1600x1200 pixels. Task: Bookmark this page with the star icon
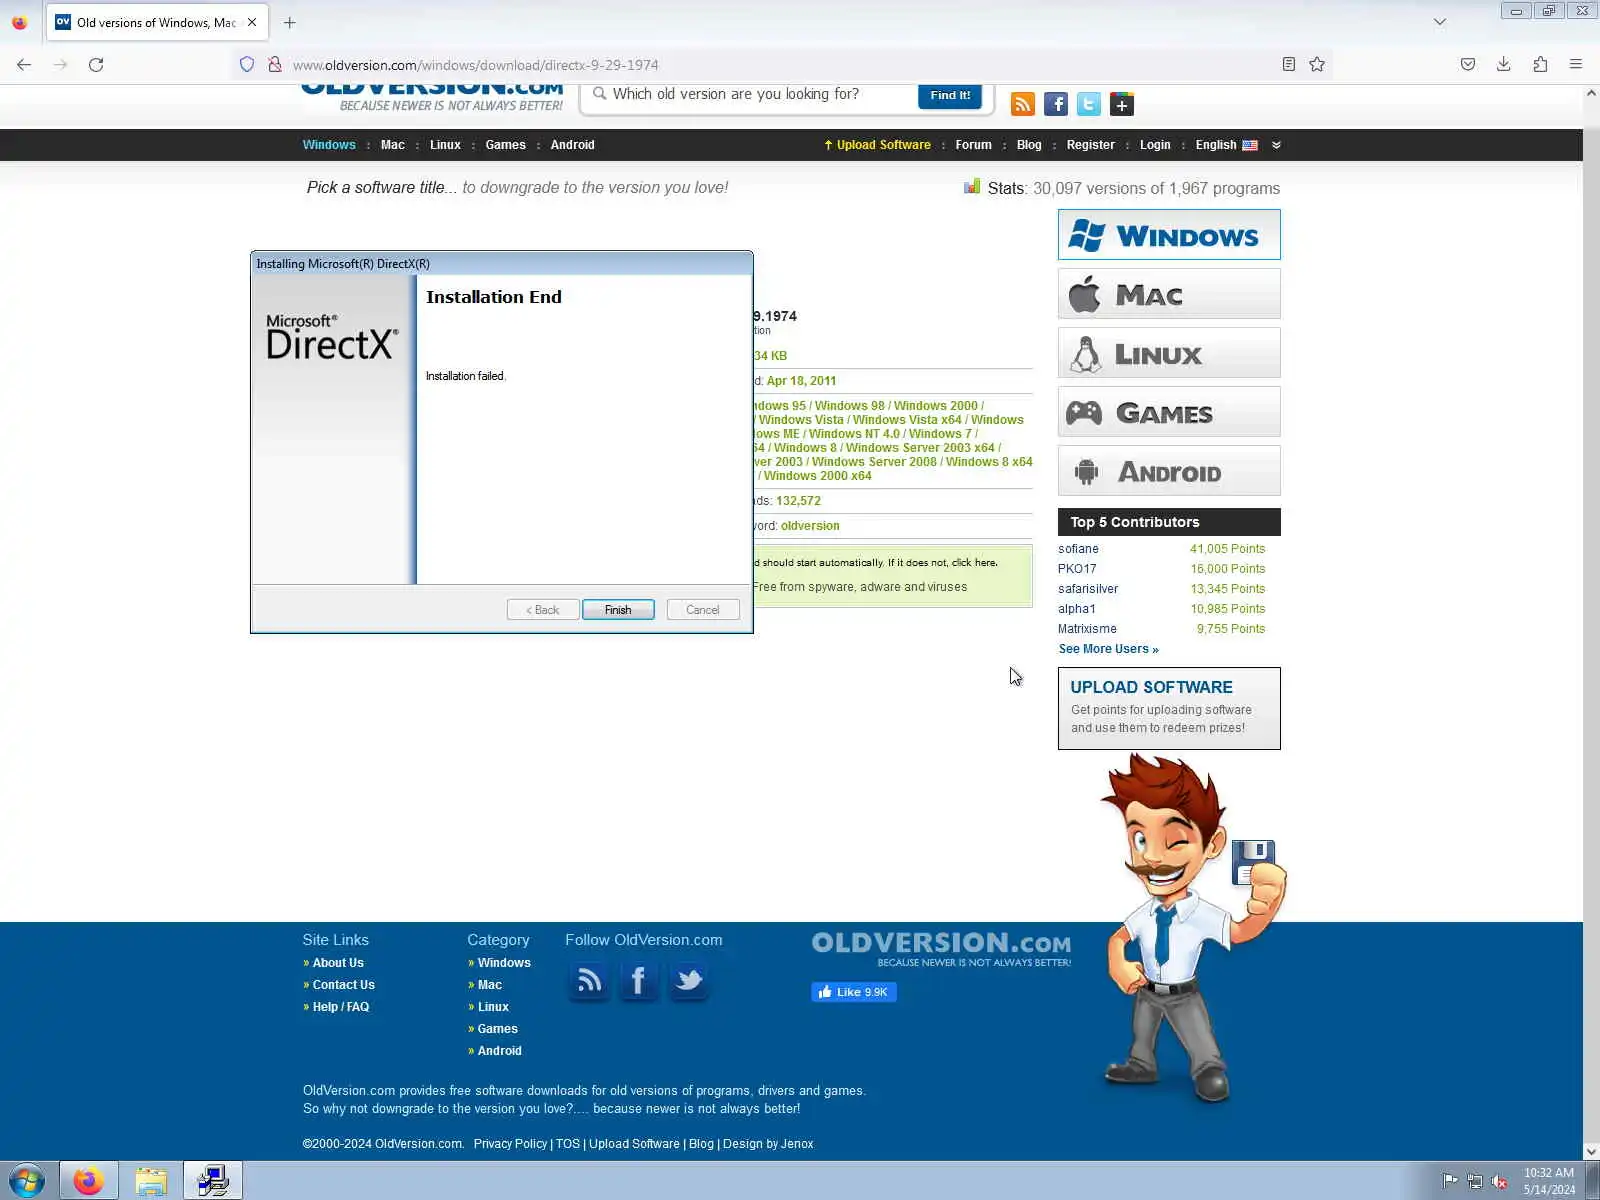tap(1317, 64)
